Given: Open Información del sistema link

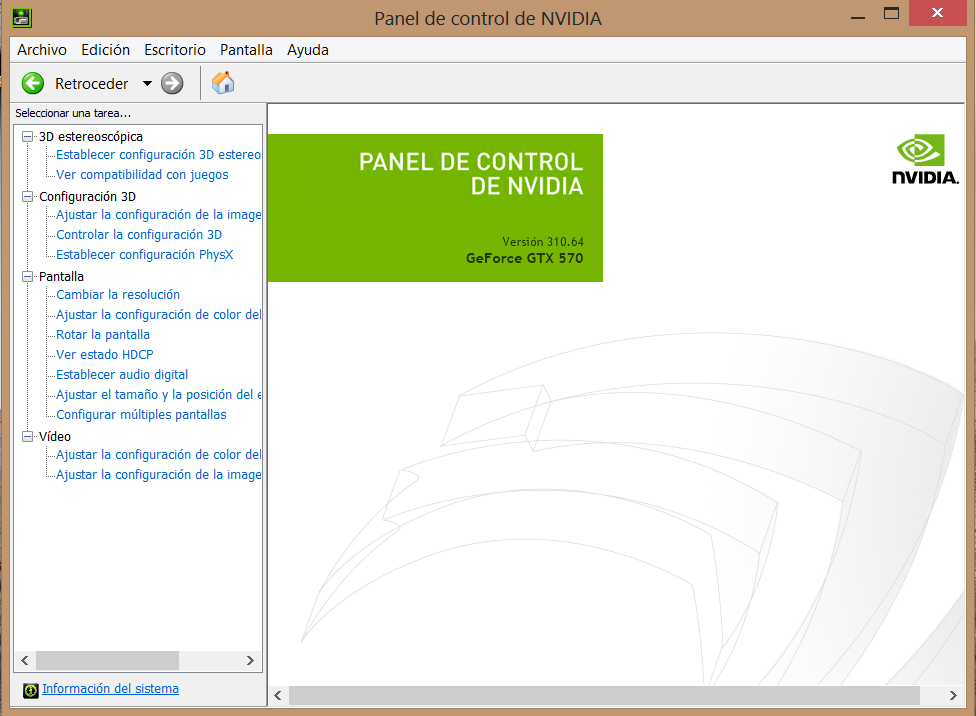Looking at the screenshot, I should (110, 689).
